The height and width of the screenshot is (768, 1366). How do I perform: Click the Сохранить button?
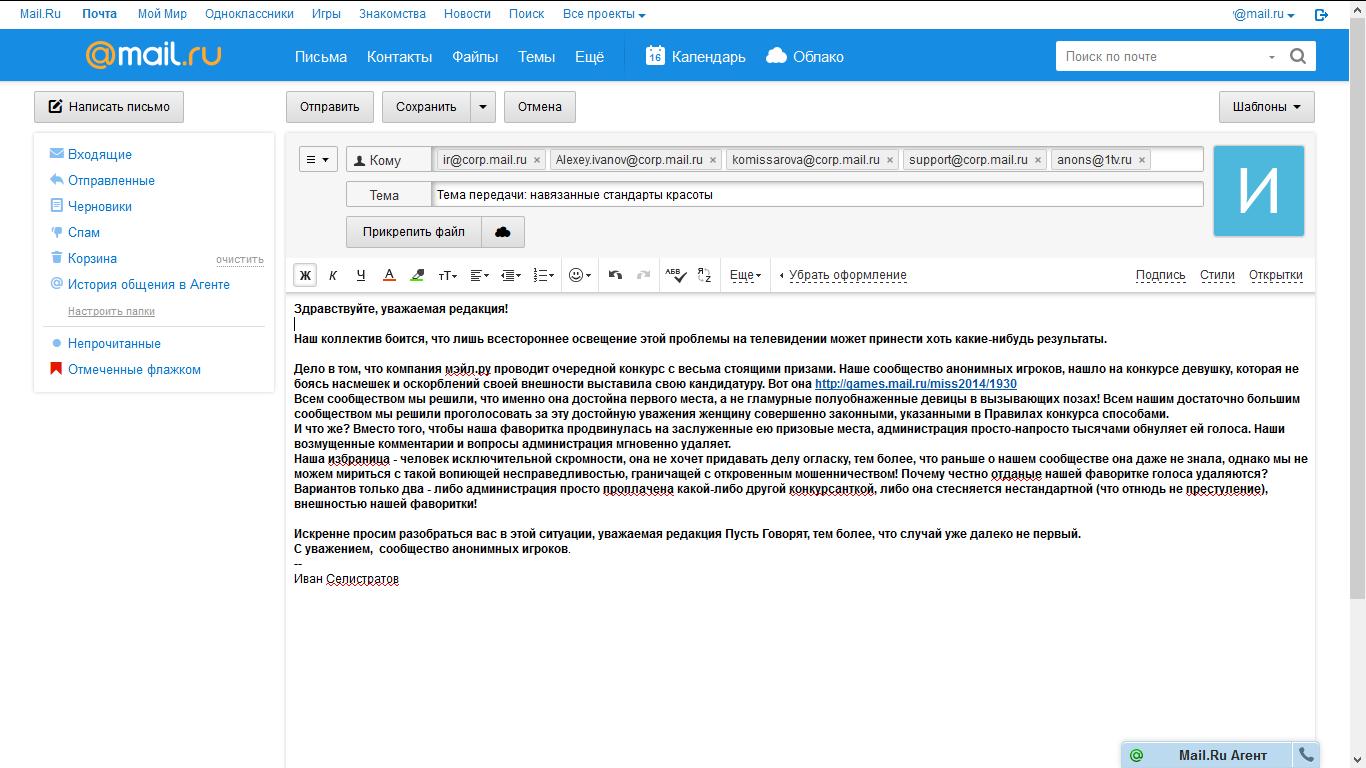(426, 107)
